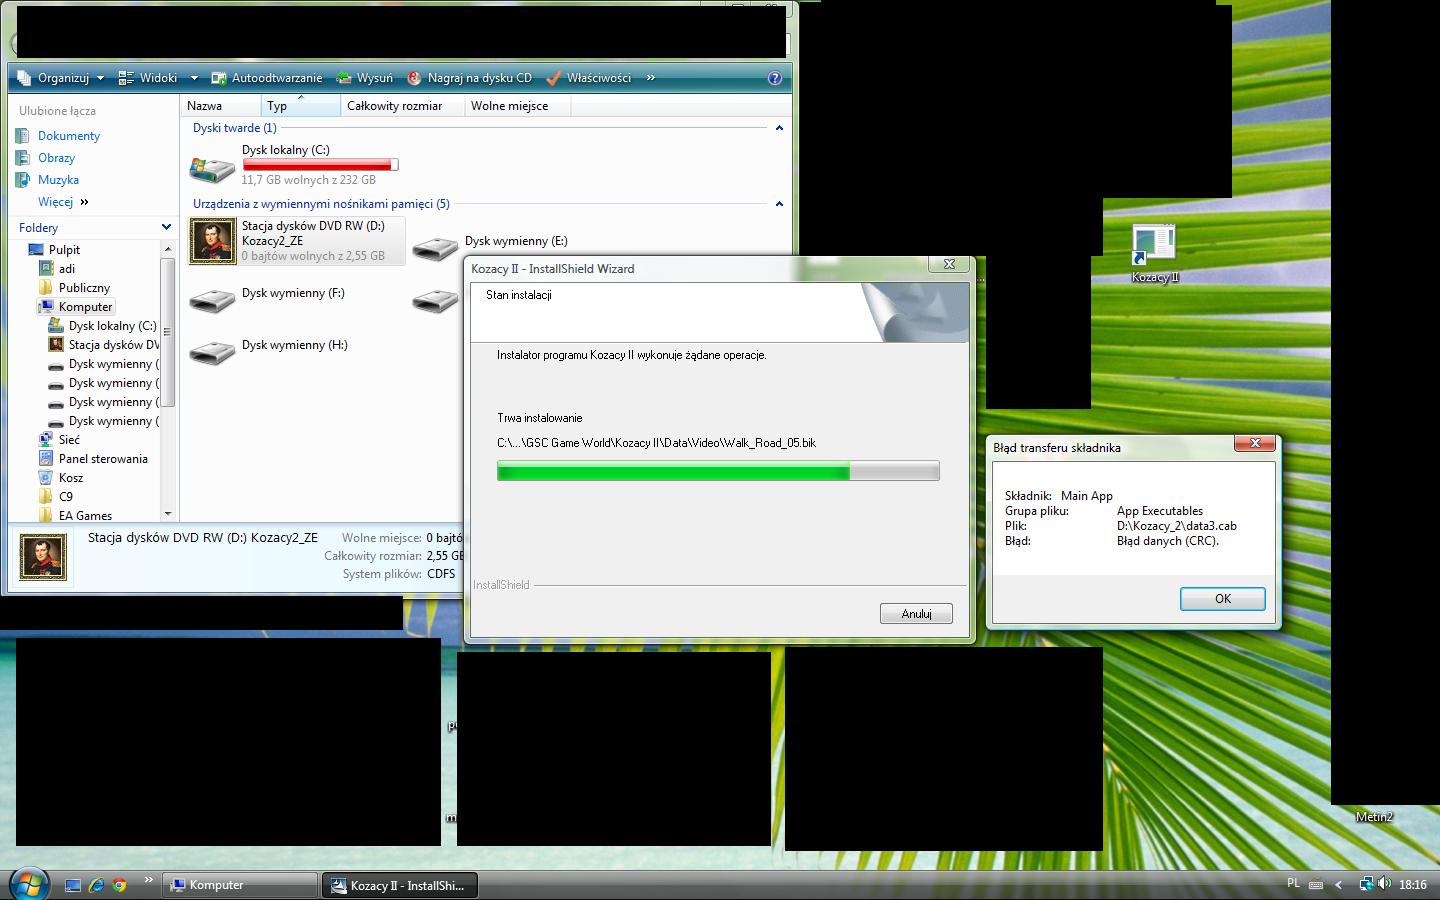Screen dimensions: 1440x900
Task: Launch Internet Explorer from quick launch
Action: coord(96,885)
